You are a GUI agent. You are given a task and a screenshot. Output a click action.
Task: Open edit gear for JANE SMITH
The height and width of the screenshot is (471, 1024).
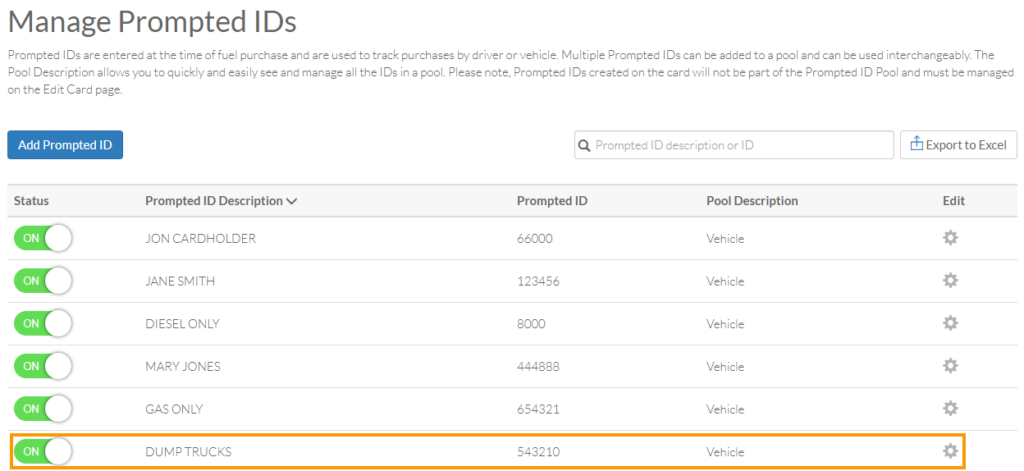point(950,281)
